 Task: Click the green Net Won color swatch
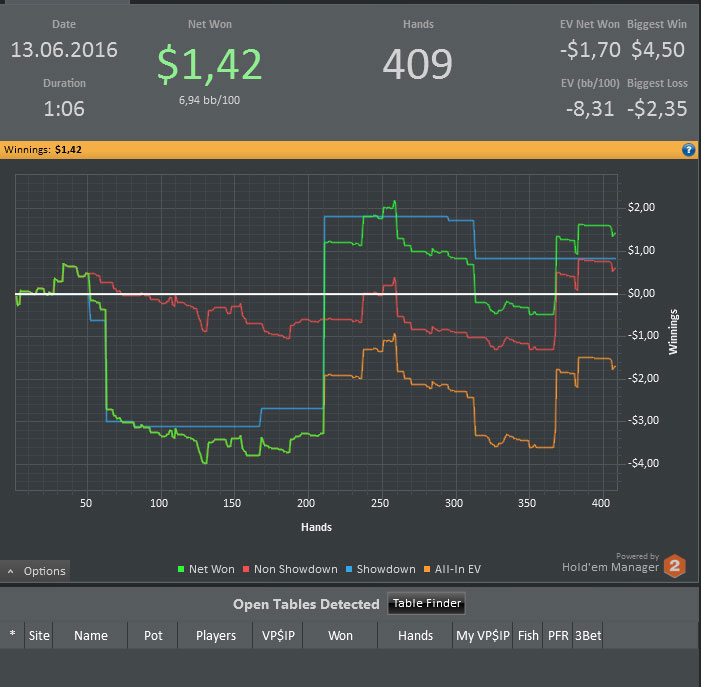(181, 569)
